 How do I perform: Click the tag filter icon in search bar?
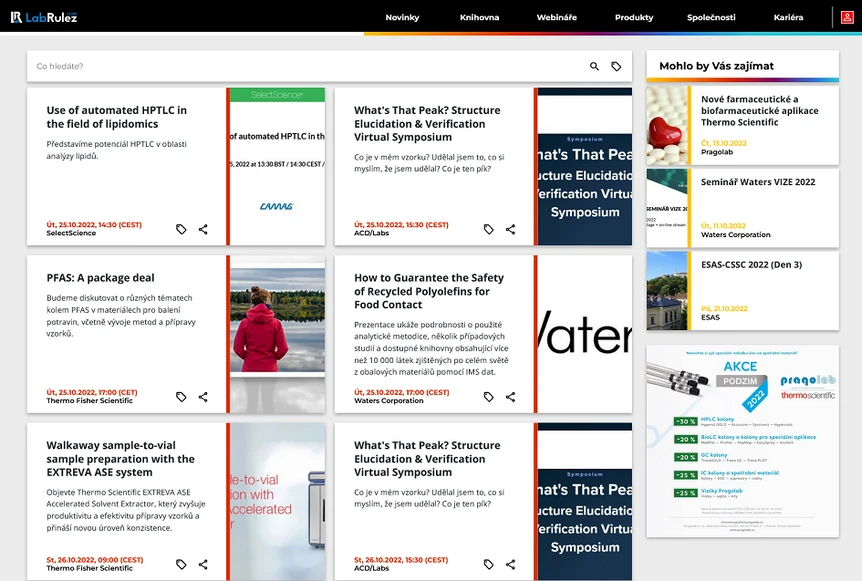(616, 67)
